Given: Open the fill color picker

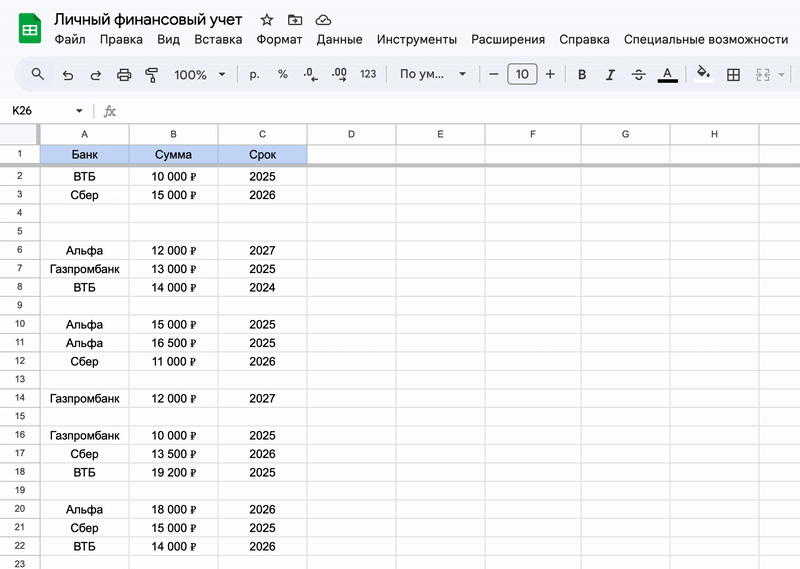Looking at the screenshot, I should [704, 74].
